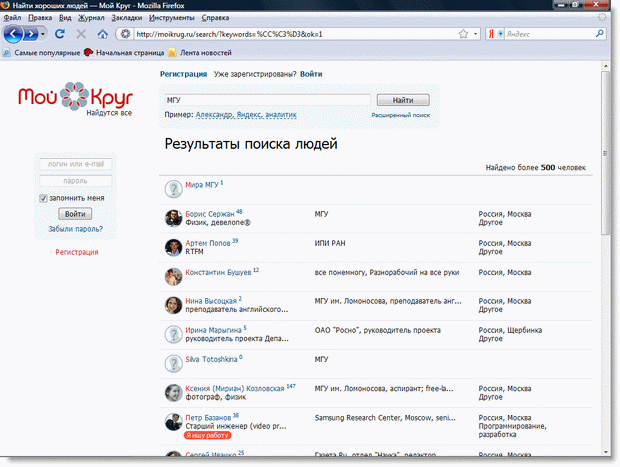Screen dimensions: 620x467
Task: Bookmark this page with the star icon
Action: (463, 34)
